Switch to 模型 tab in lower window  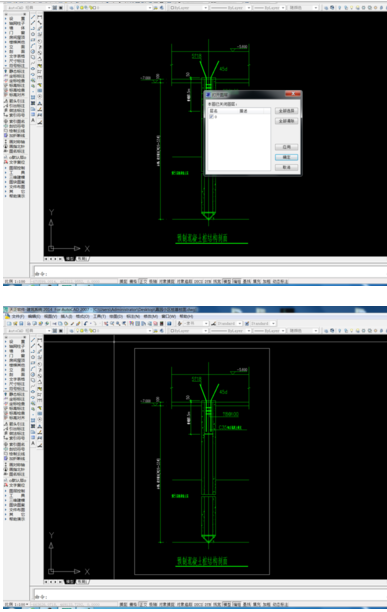[x=69, y=582]
